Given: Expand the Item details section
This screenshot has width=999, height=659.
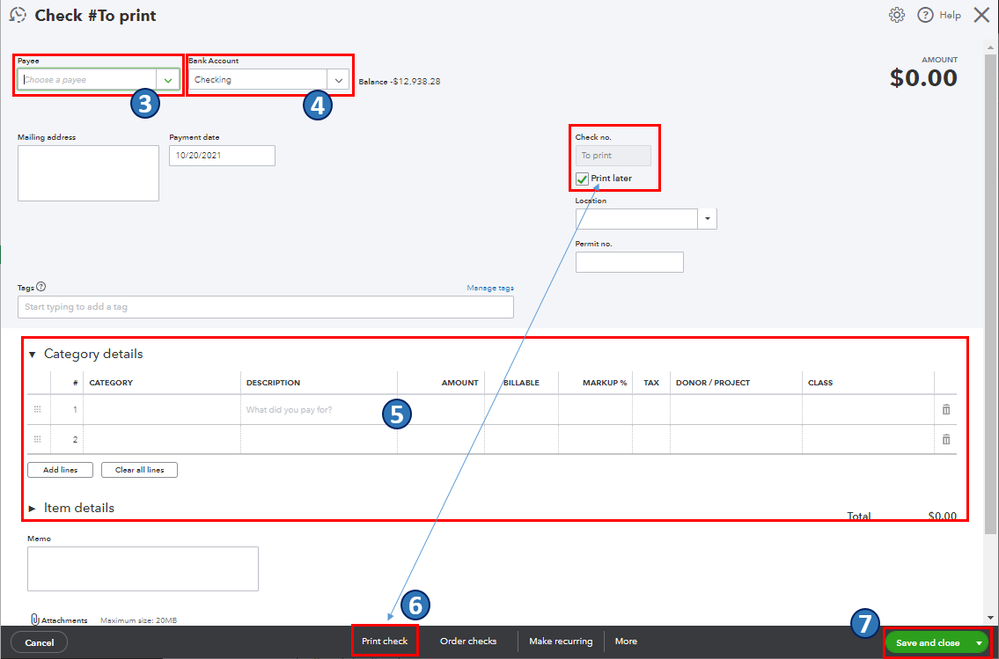Looking at the screenshot, I should tap(32, 509).
